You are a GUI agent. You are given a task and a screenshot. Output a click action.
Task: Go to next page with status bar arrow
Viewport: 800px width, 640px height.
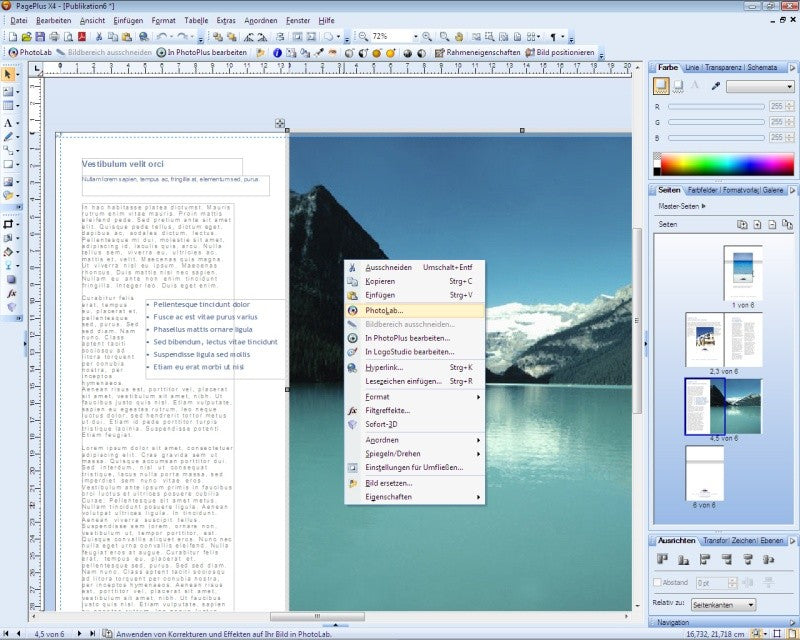[x=79, y=633]
